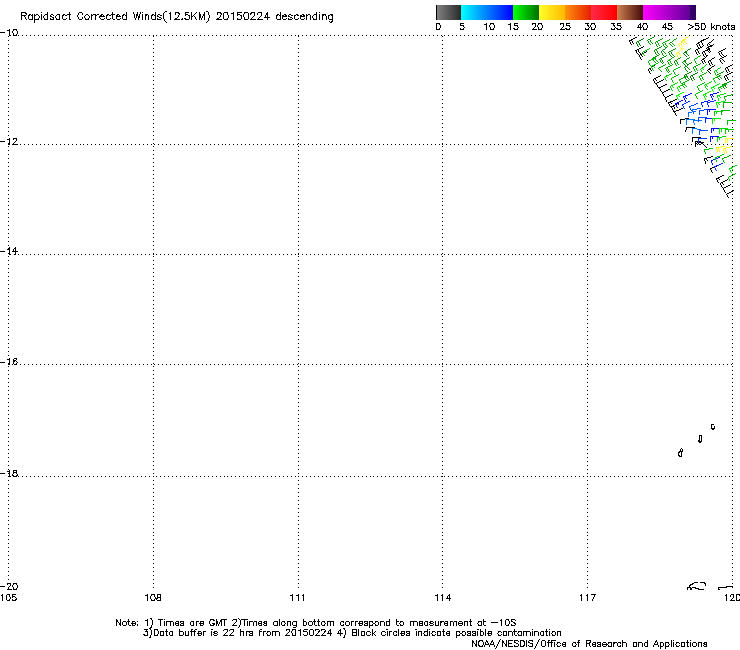
Task: Click the island outline near 119, -20
Action: [x=697, y=586]
